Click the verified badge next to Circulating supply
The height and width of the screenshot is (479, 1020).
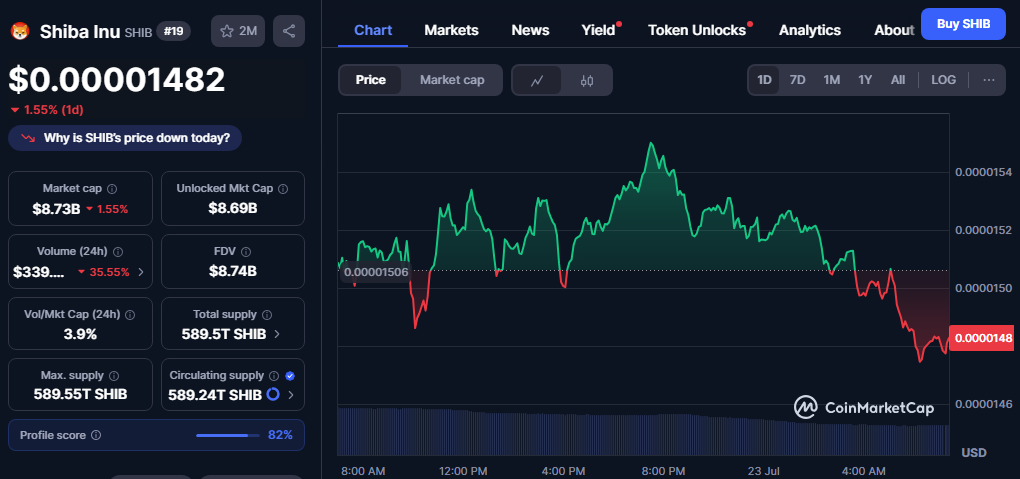coord(290,376)
